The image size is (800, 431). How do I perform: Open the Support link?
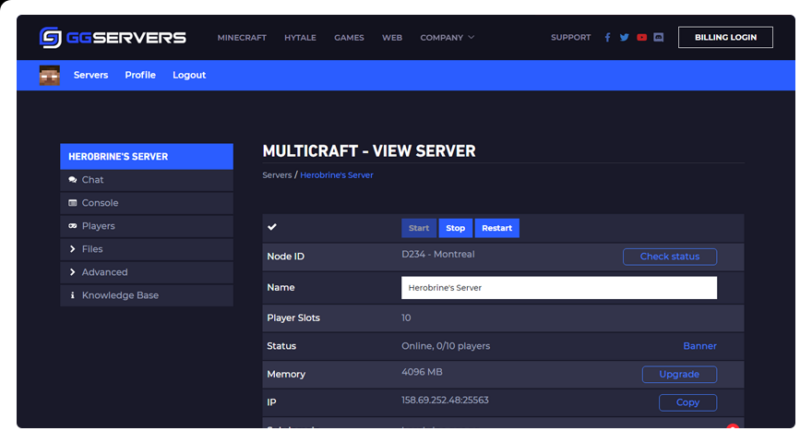tap(570, 37)
